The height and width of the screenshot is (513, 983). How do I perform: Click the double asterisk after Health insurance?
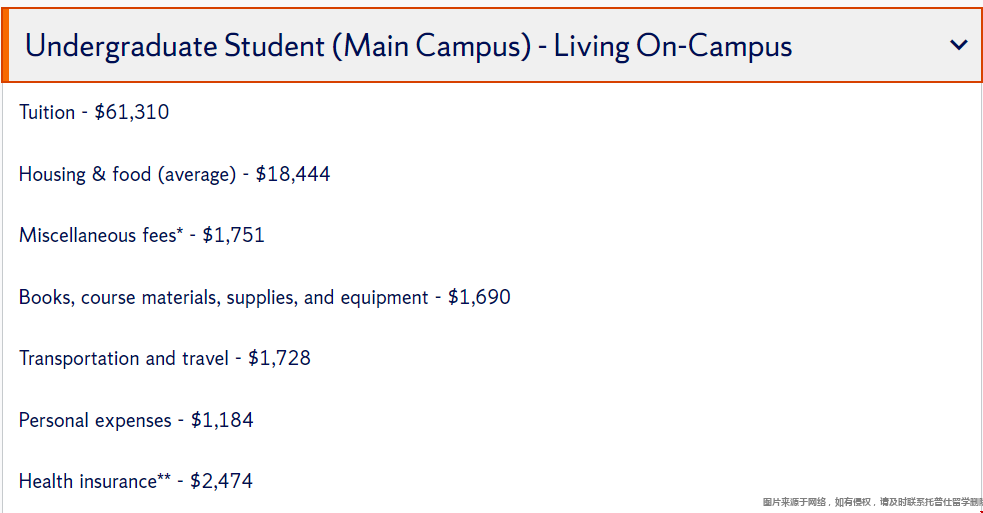164,479
